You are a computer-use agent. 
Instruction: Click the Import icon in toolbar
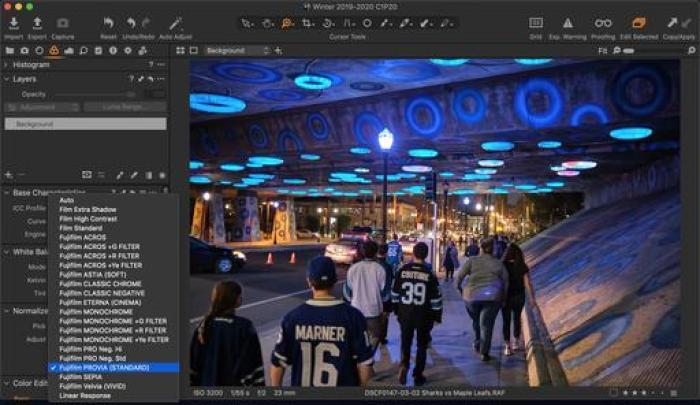coord(14,23)
